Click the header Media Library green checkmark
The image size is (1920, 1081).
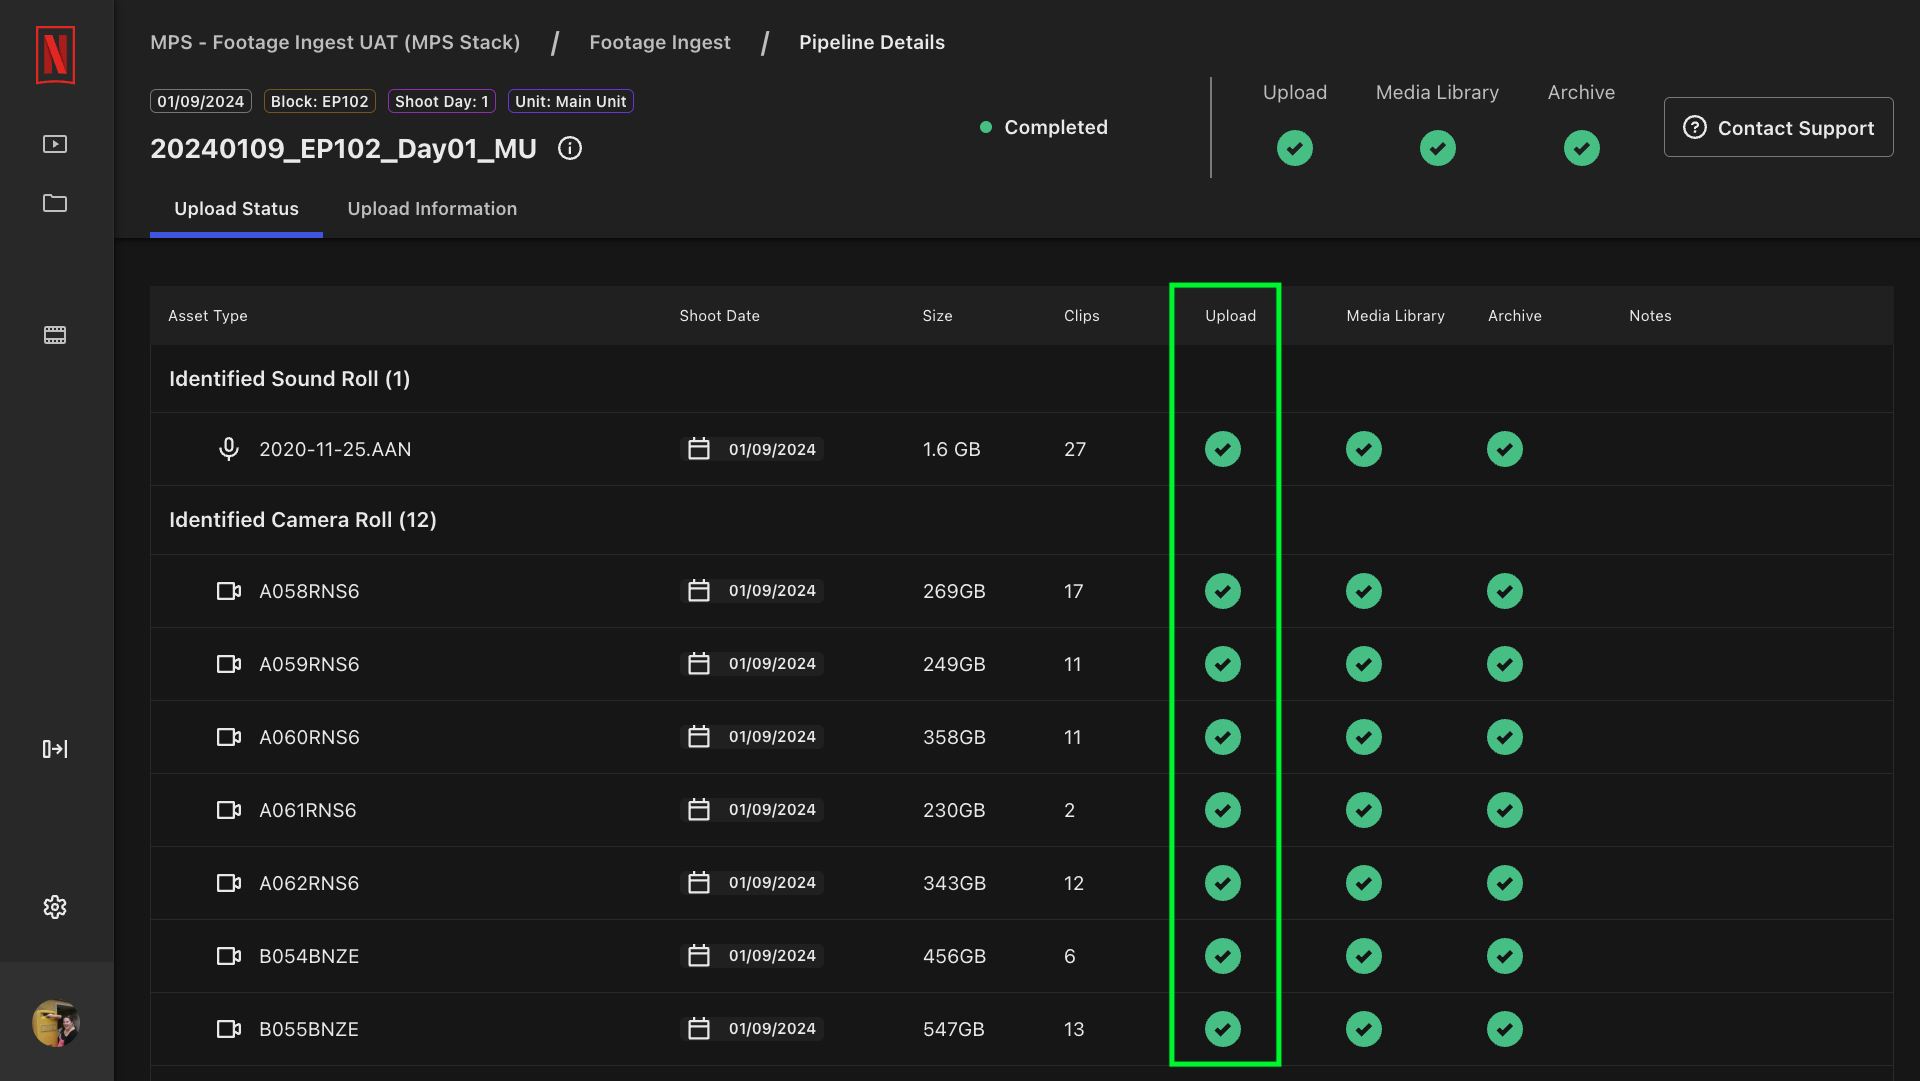pyautogui.click(x=1438, y=148)
